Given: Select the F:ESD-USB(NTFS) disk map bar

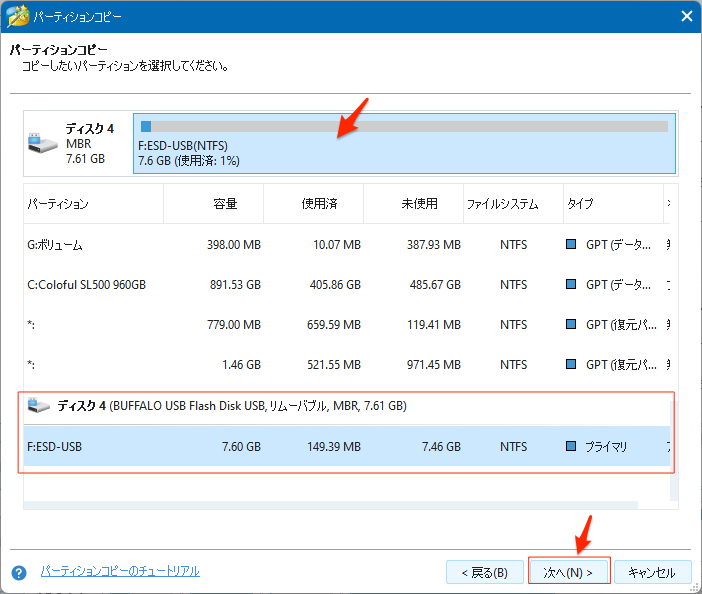Looking at the screenshot, I should (x=404, y=143).
